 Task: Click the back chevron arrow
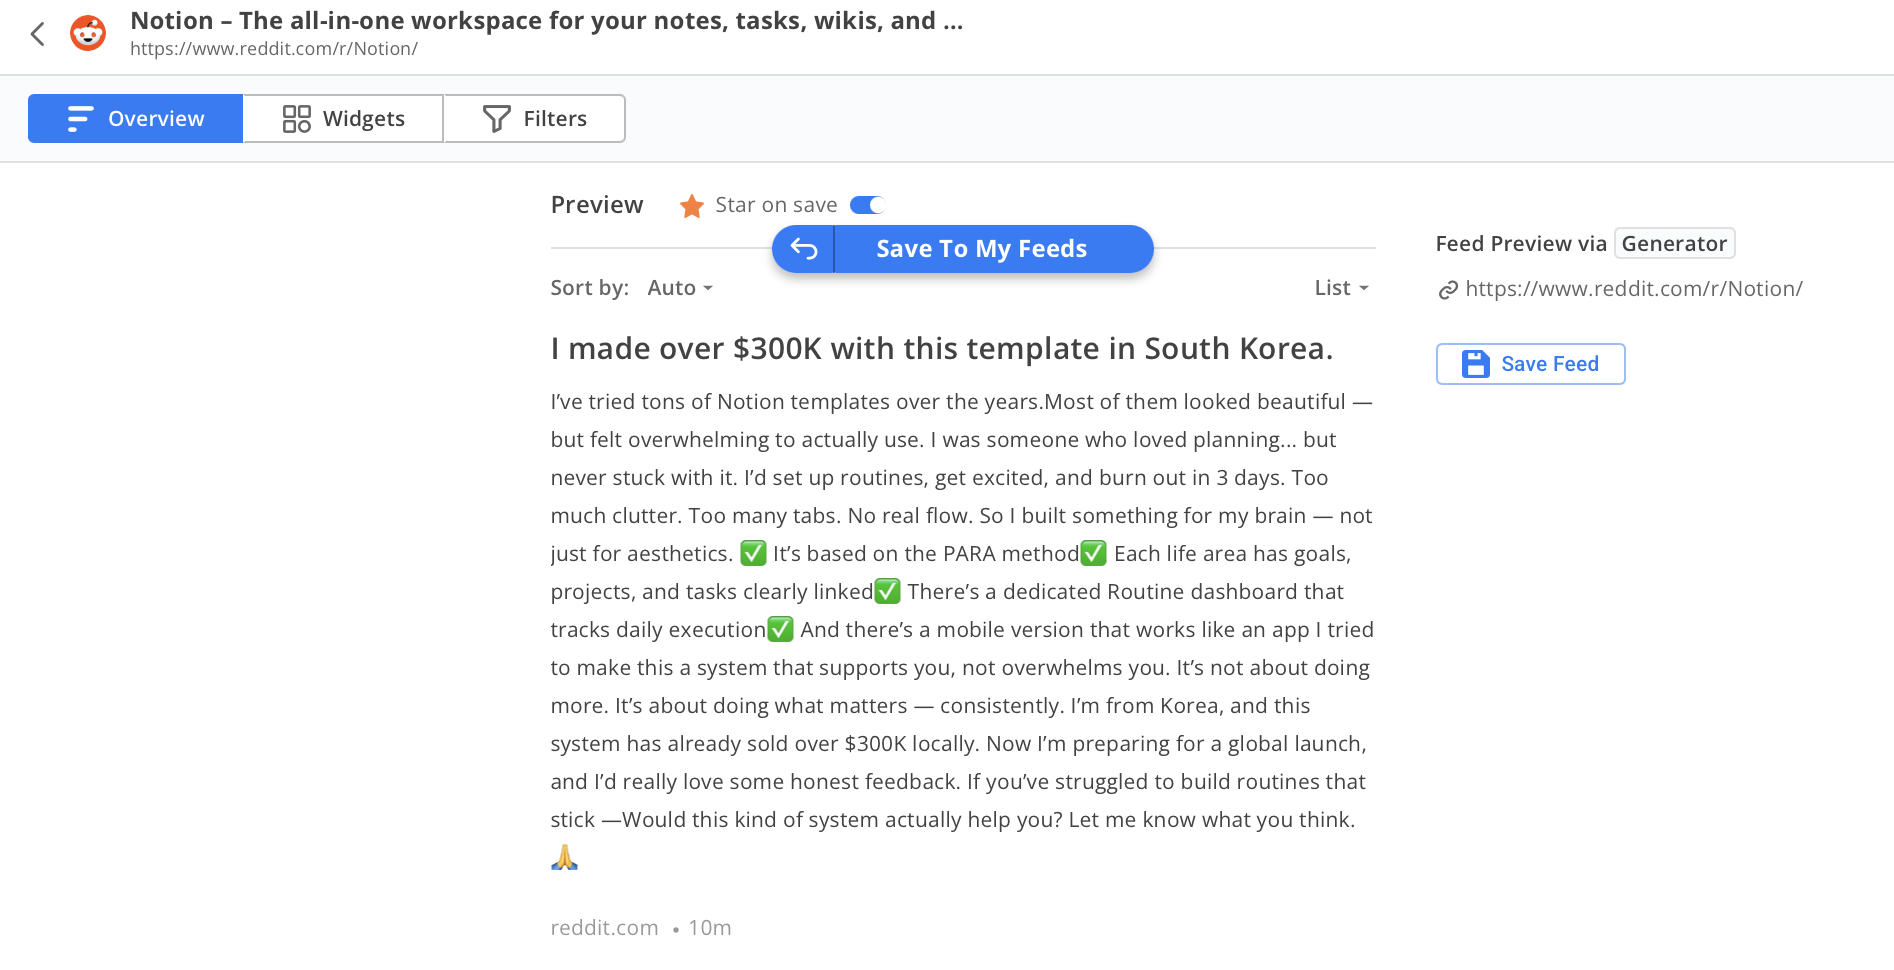[38, 34]
